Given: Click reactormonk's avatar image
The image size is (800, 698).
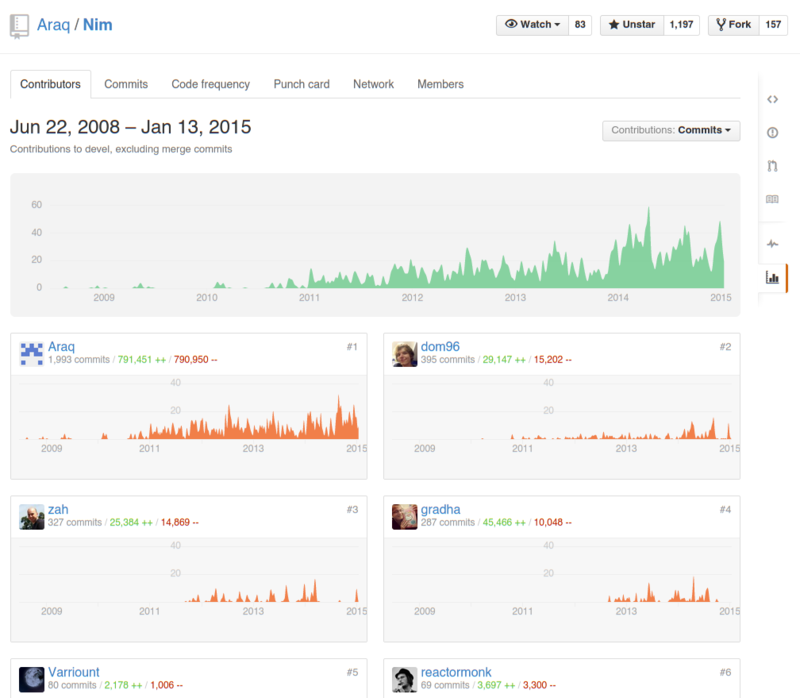Looking at the screenshot, I should tap(405, 680).
